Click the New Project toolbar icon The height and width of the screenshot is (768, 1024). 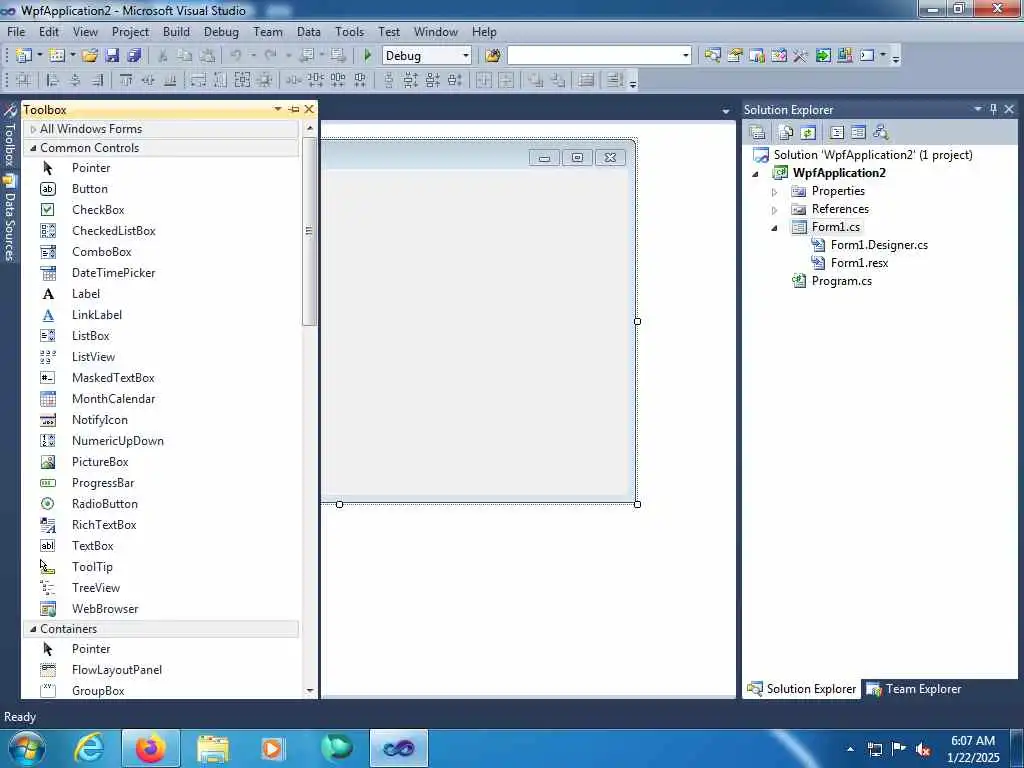[24, 56]
